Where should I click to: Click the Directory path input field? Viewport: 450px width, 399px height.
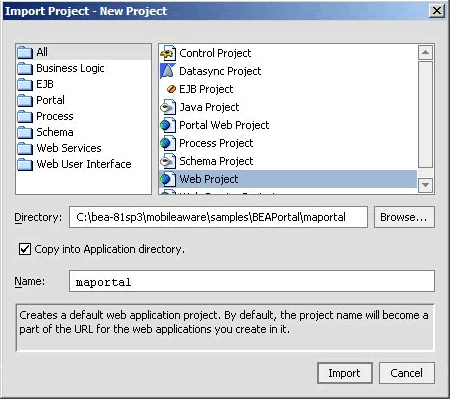(x=218, y=217)
